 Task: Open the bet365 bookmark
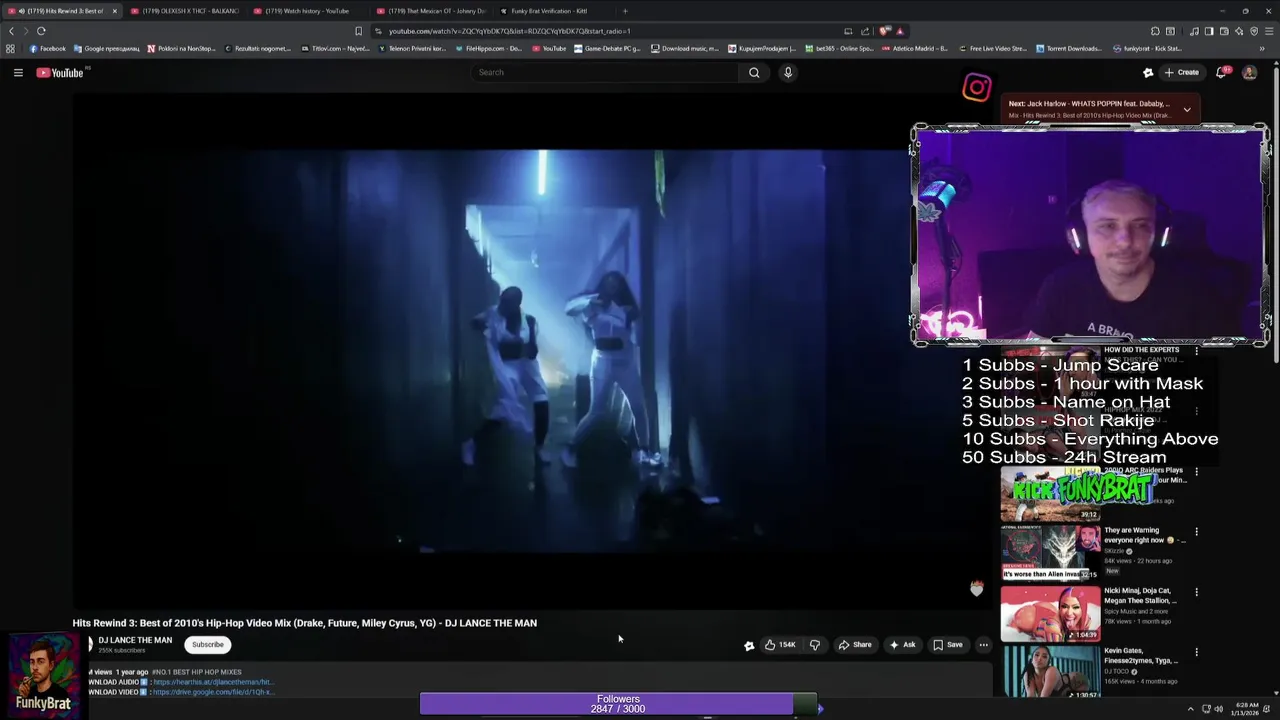837,48
